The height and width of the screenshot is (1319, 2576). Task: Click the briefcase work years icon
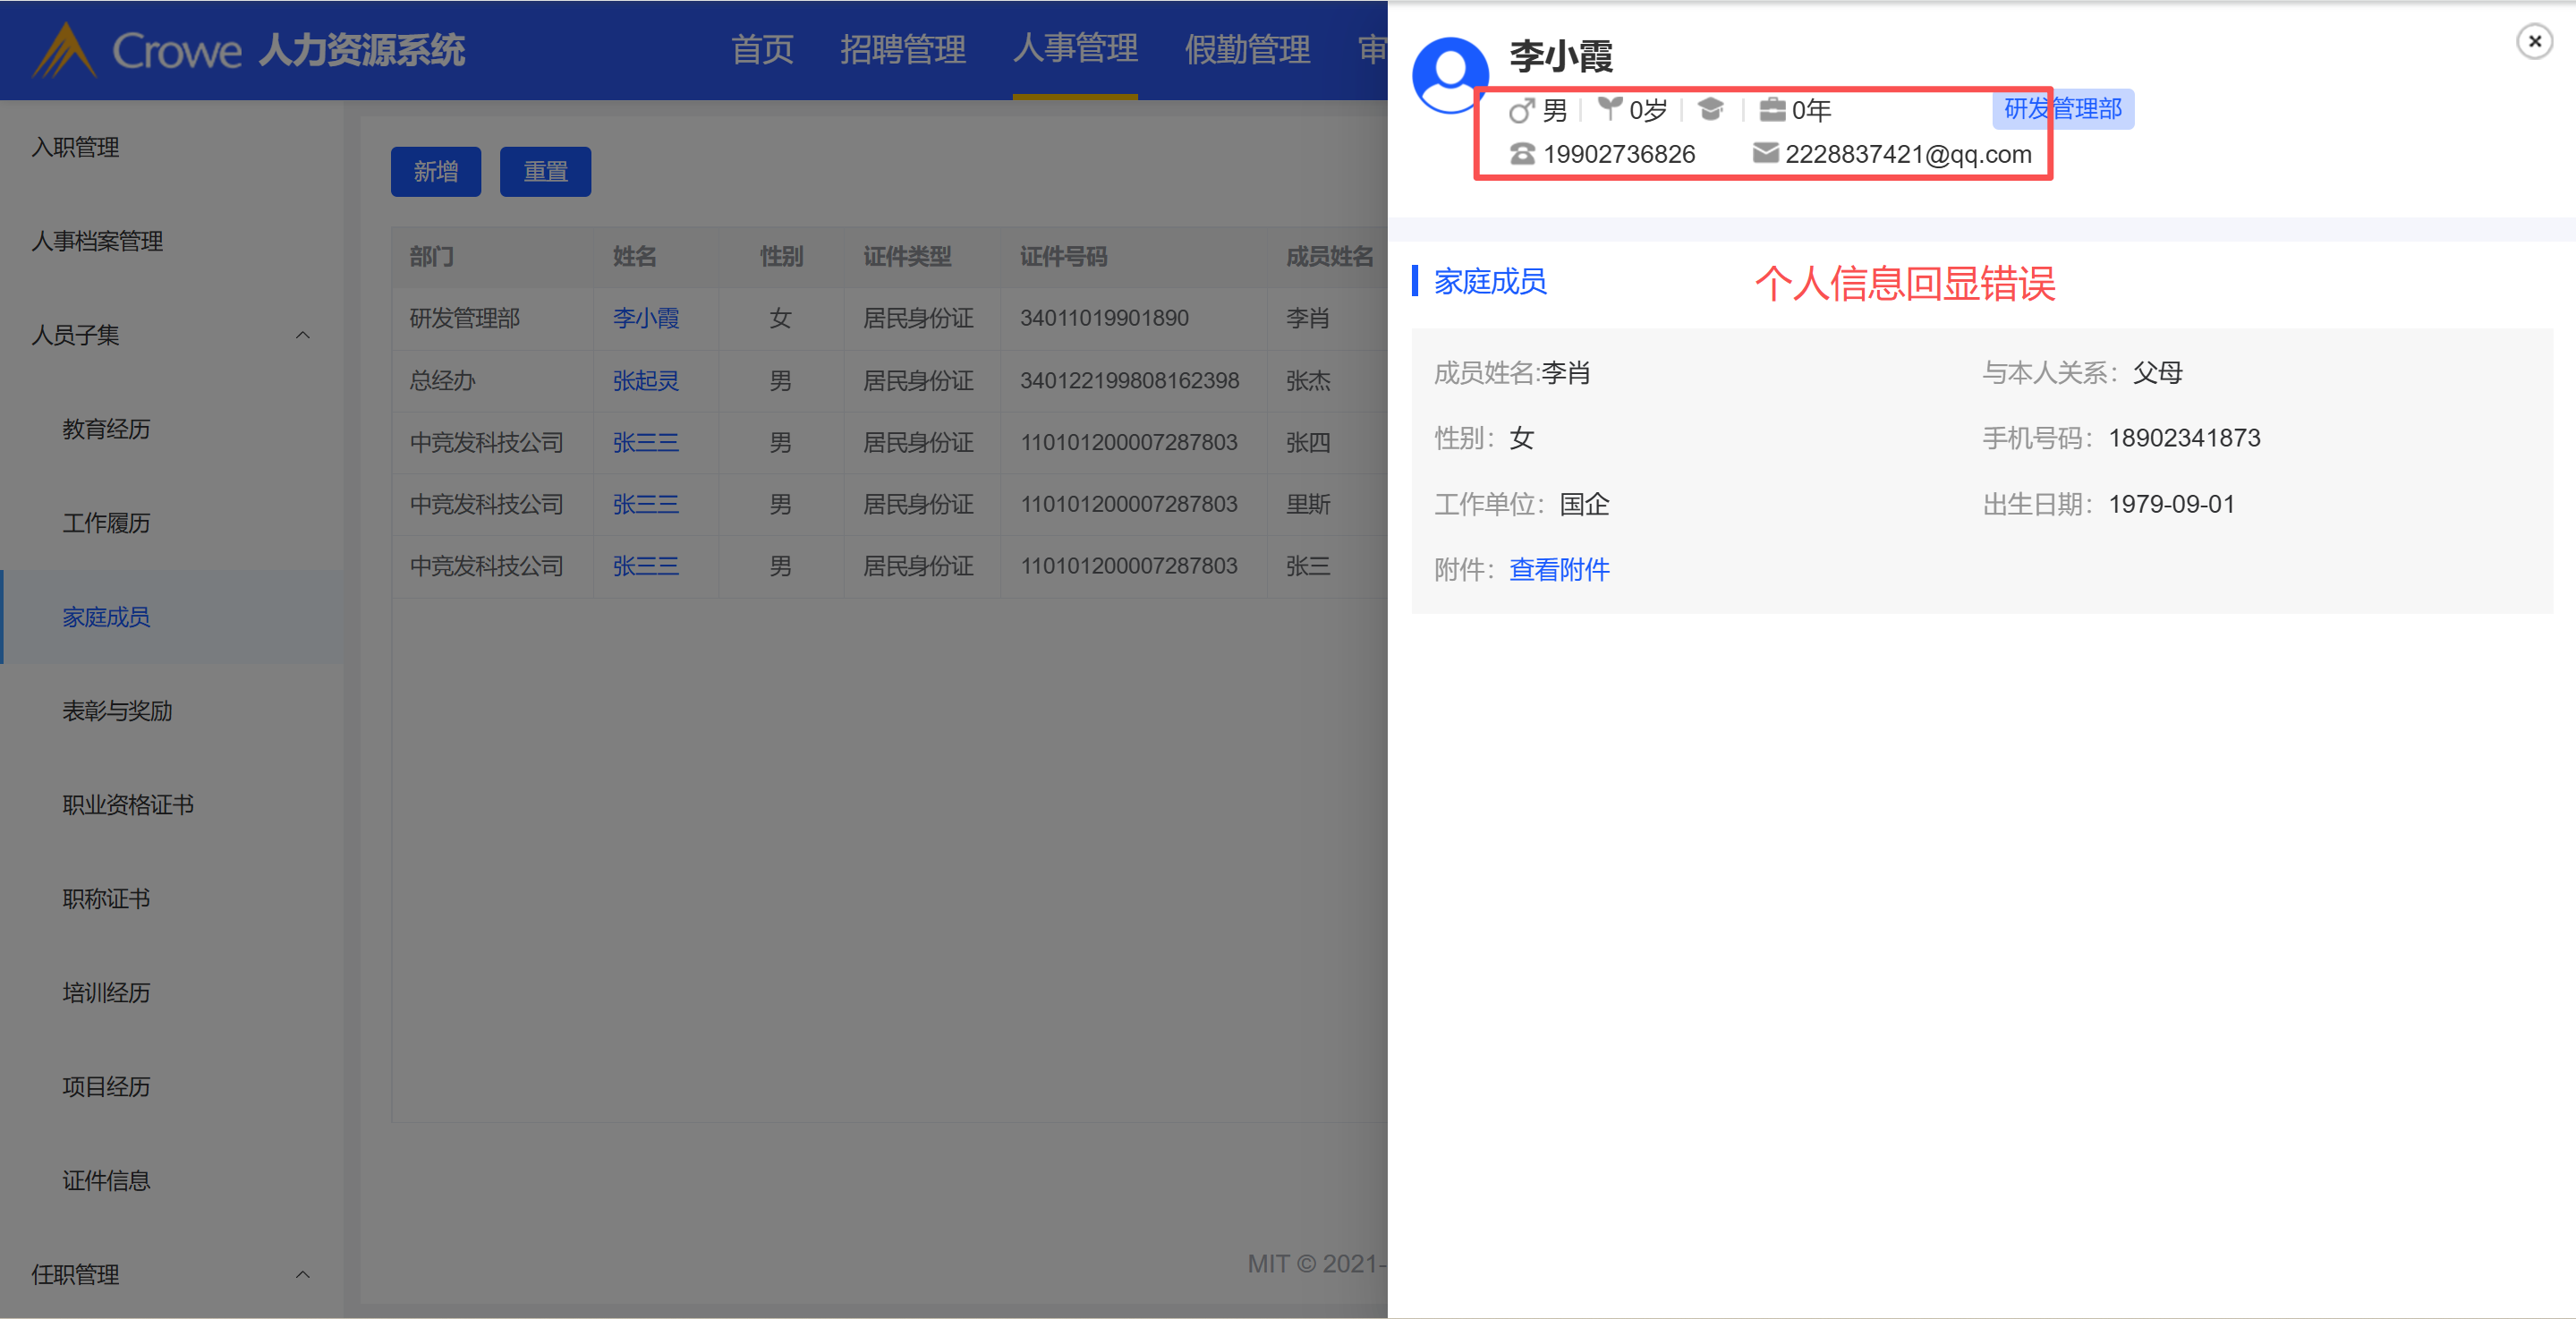coord(1772,109)
